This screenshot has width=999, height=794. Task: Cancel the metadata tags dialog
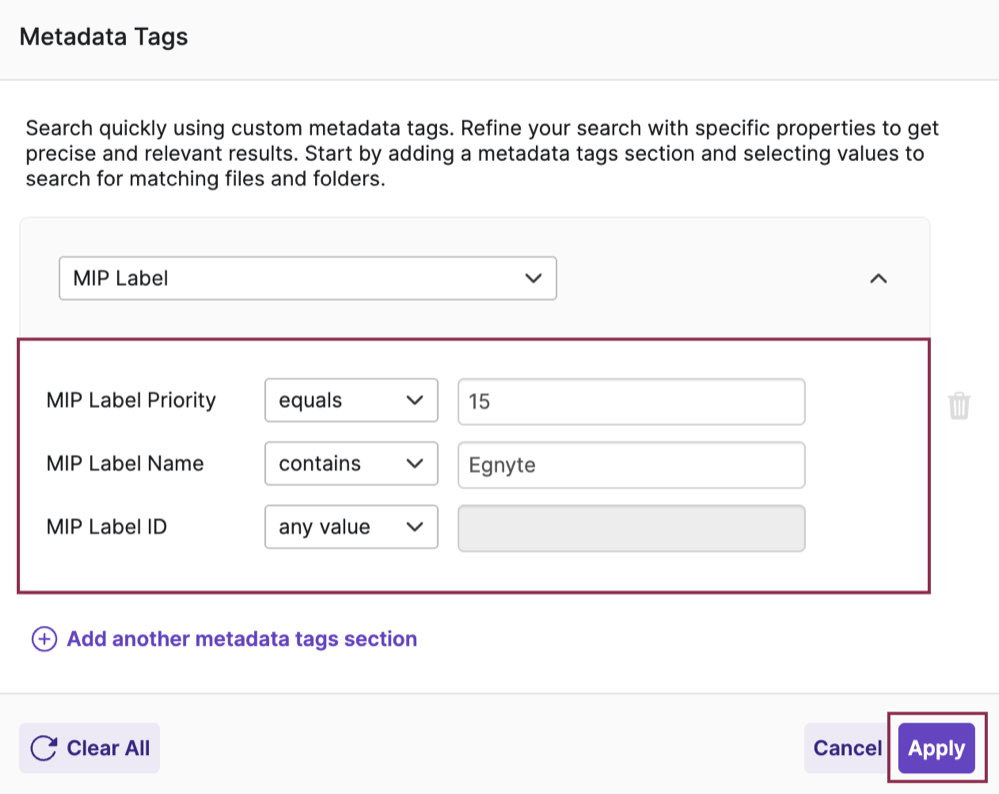846,748
